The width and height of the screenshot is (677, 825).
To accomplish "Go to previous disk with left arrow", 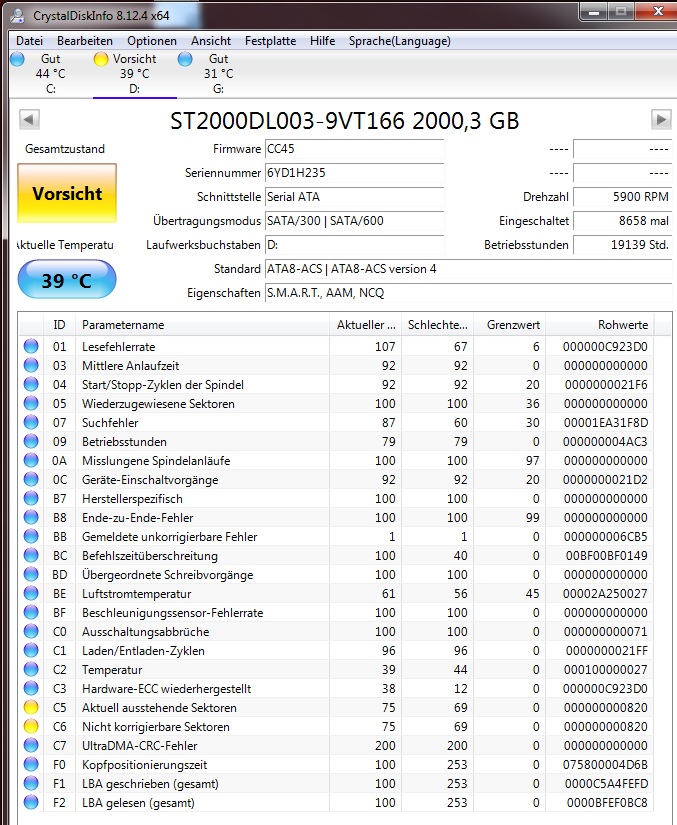I will [x=29, y=119].
